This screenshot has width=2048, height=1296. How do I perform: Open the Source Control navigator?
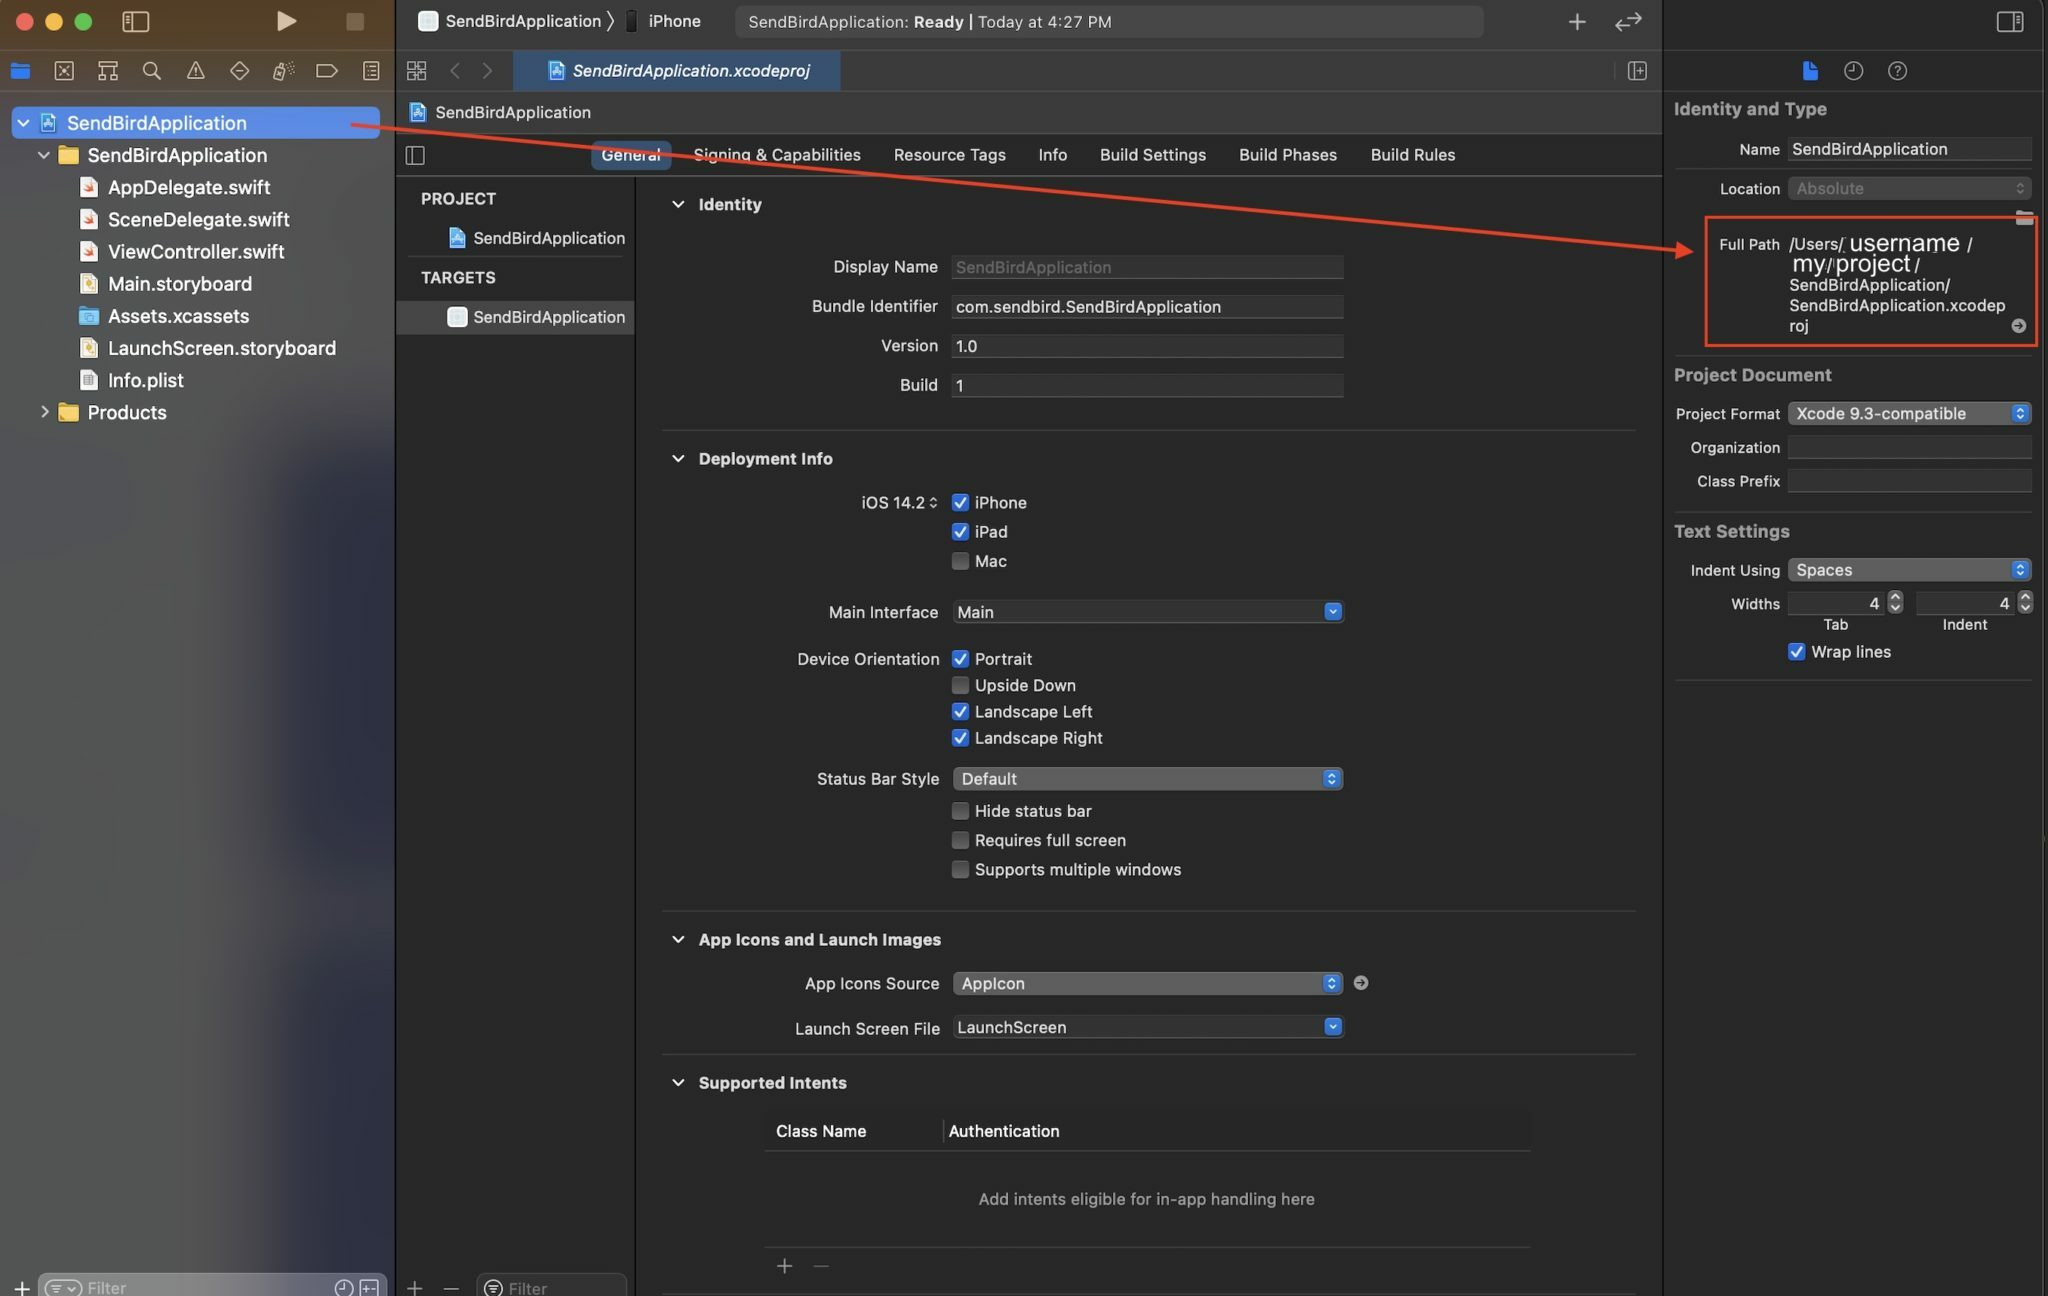click(64, 71)
